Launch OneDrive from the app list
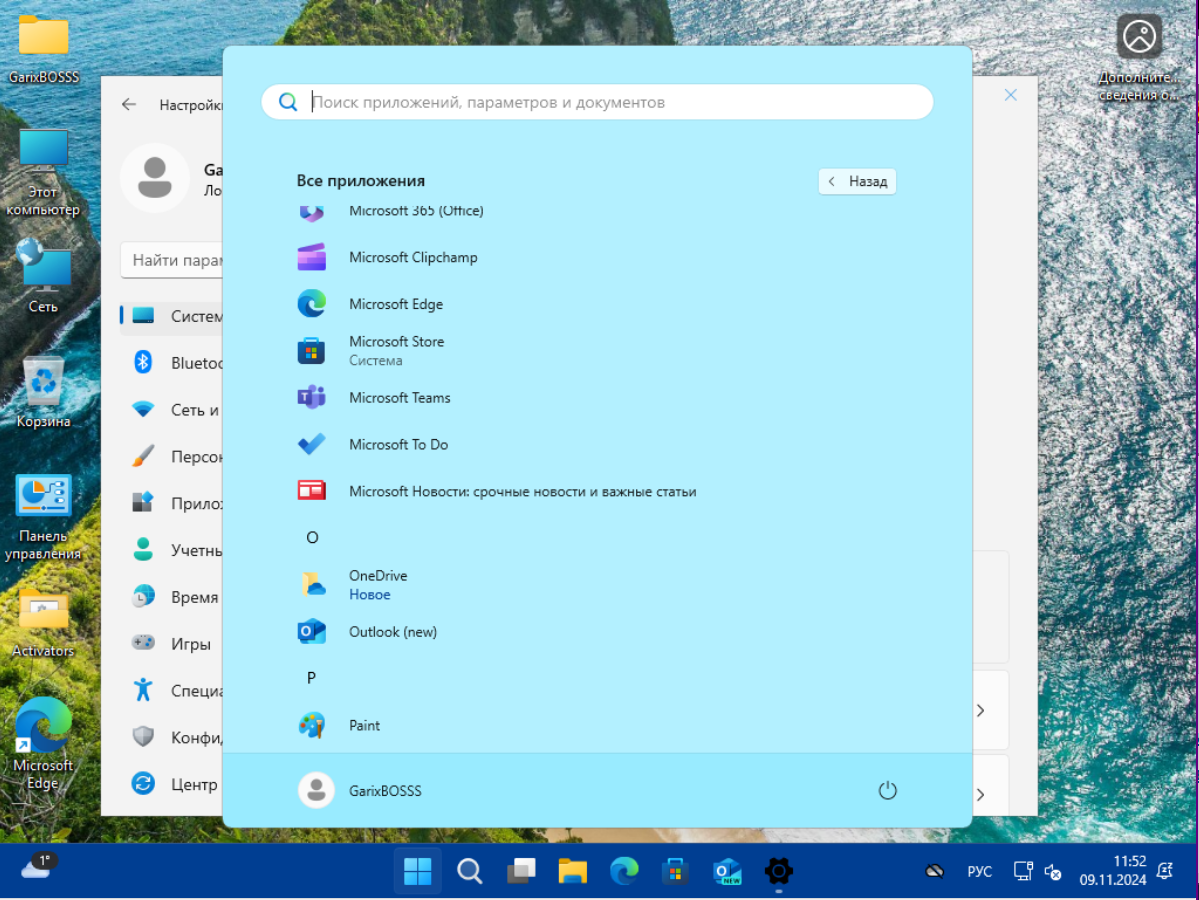This screenshot has width=1199, height=900. click(377, 584)
